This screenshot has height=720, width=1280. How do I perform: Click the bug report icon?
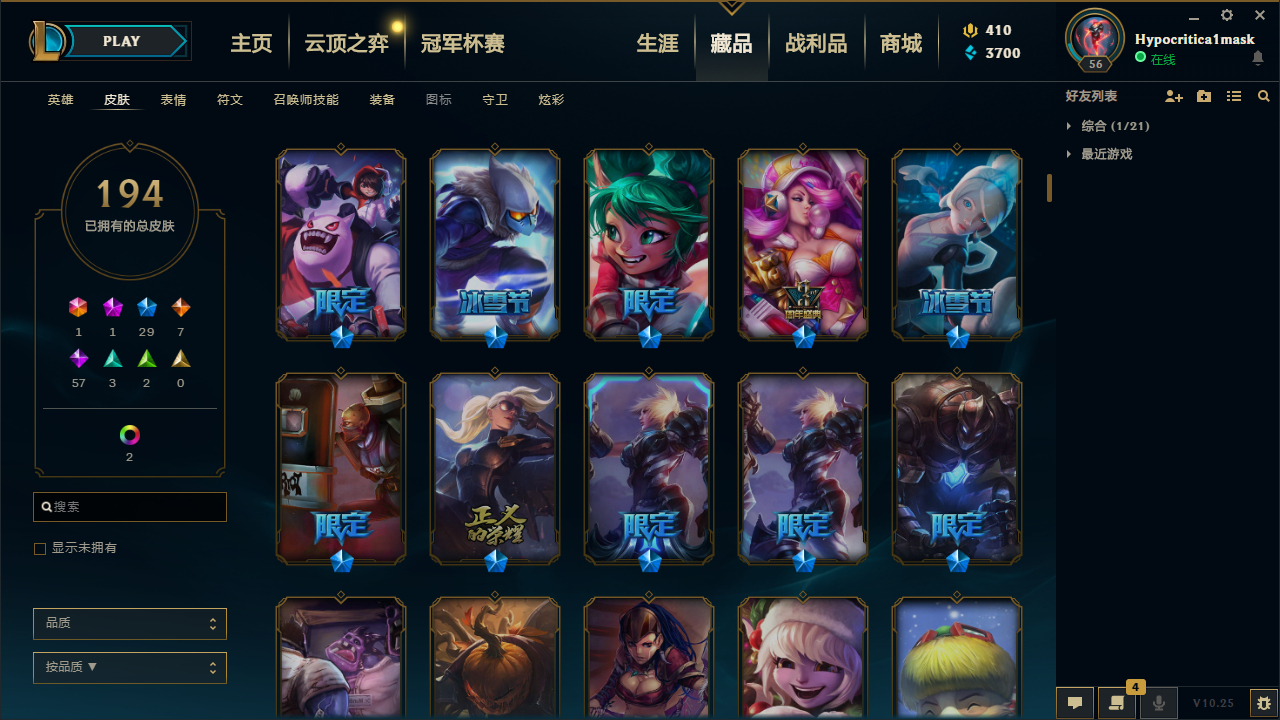pyautogui.click(x=1264, y=703)
